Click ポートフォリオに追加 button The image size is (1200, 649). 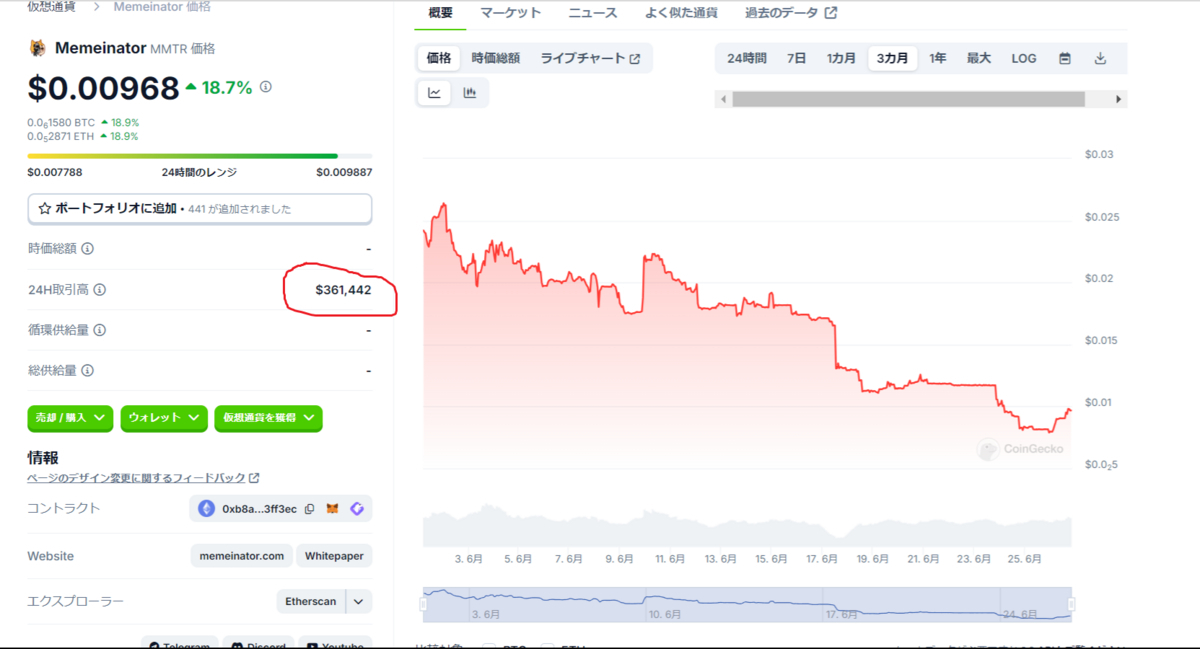[x=200, y=209]
